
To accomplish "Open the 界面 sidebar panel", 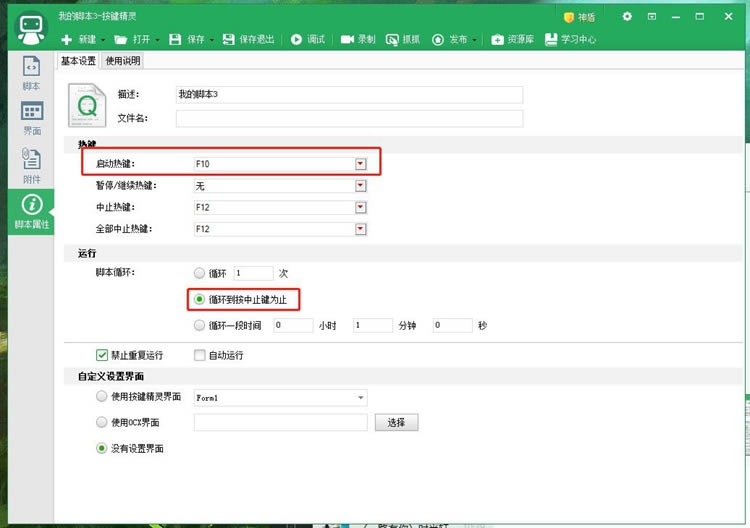I will point(31,118).
